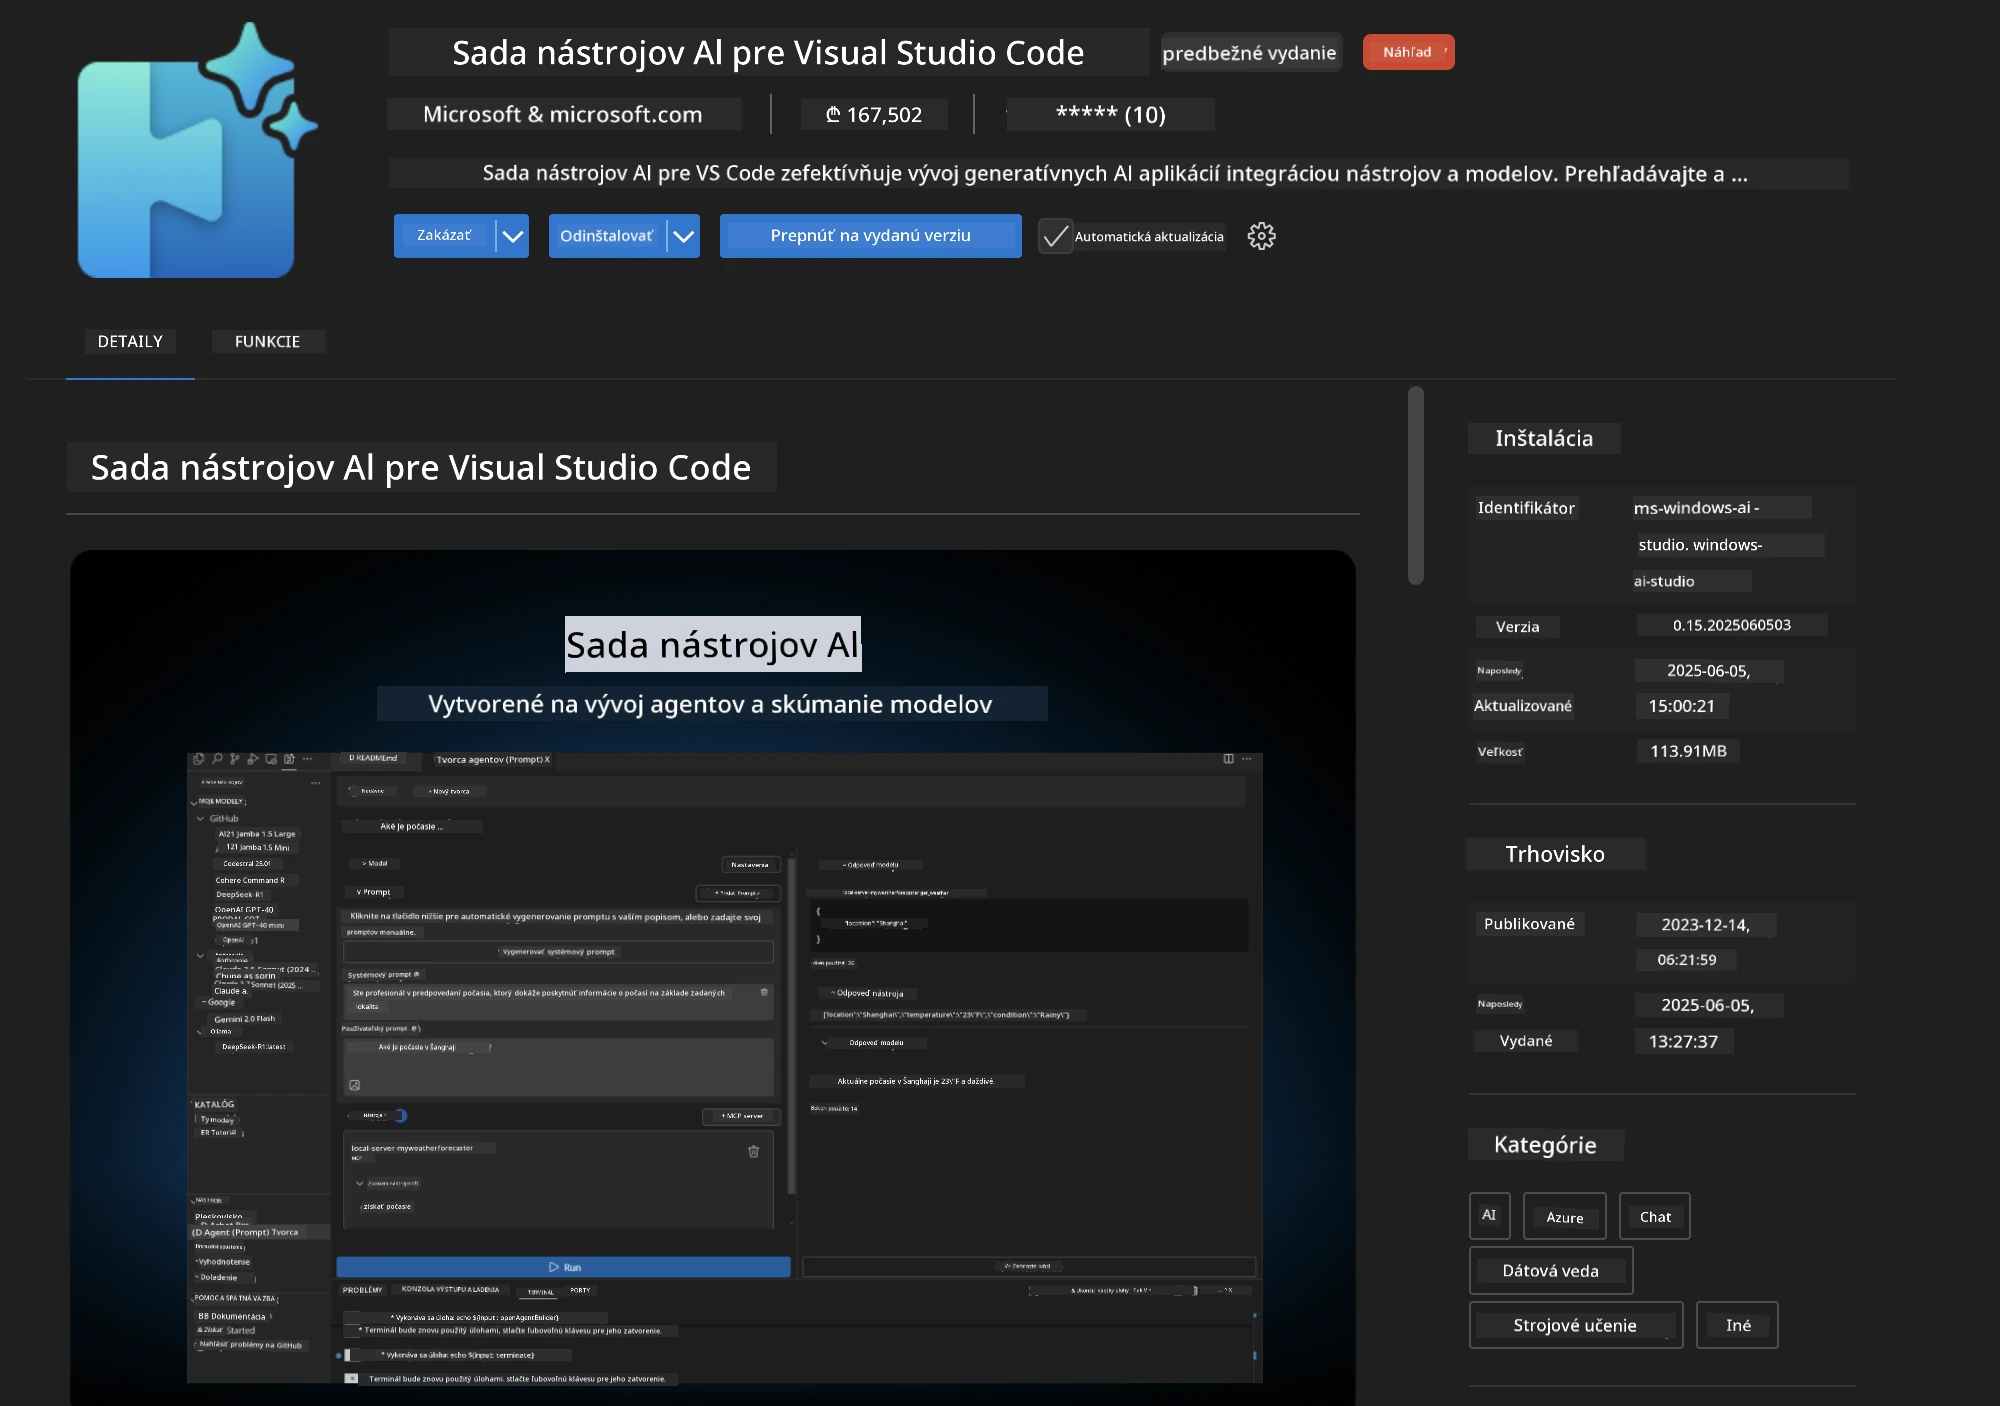
Task: Open PROBLÉMY panel tab in screenshot
Action: click(x=362, y=1290)
